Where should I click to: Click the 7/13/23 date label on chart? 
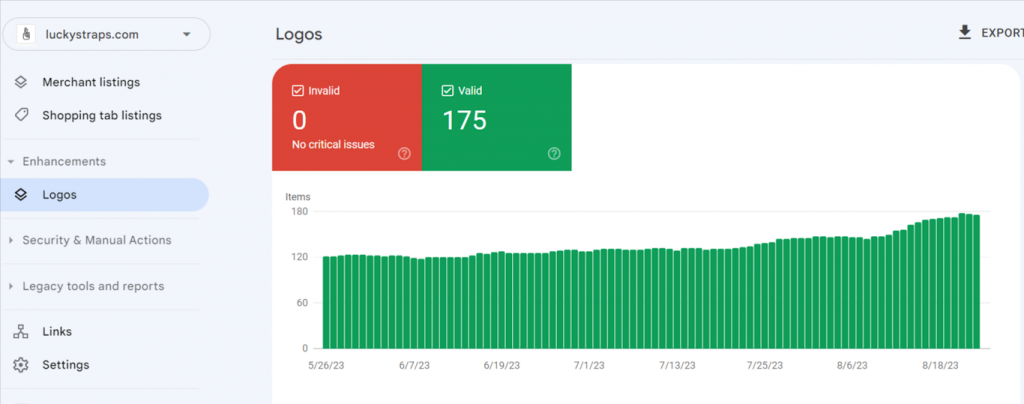coord(677,366)
